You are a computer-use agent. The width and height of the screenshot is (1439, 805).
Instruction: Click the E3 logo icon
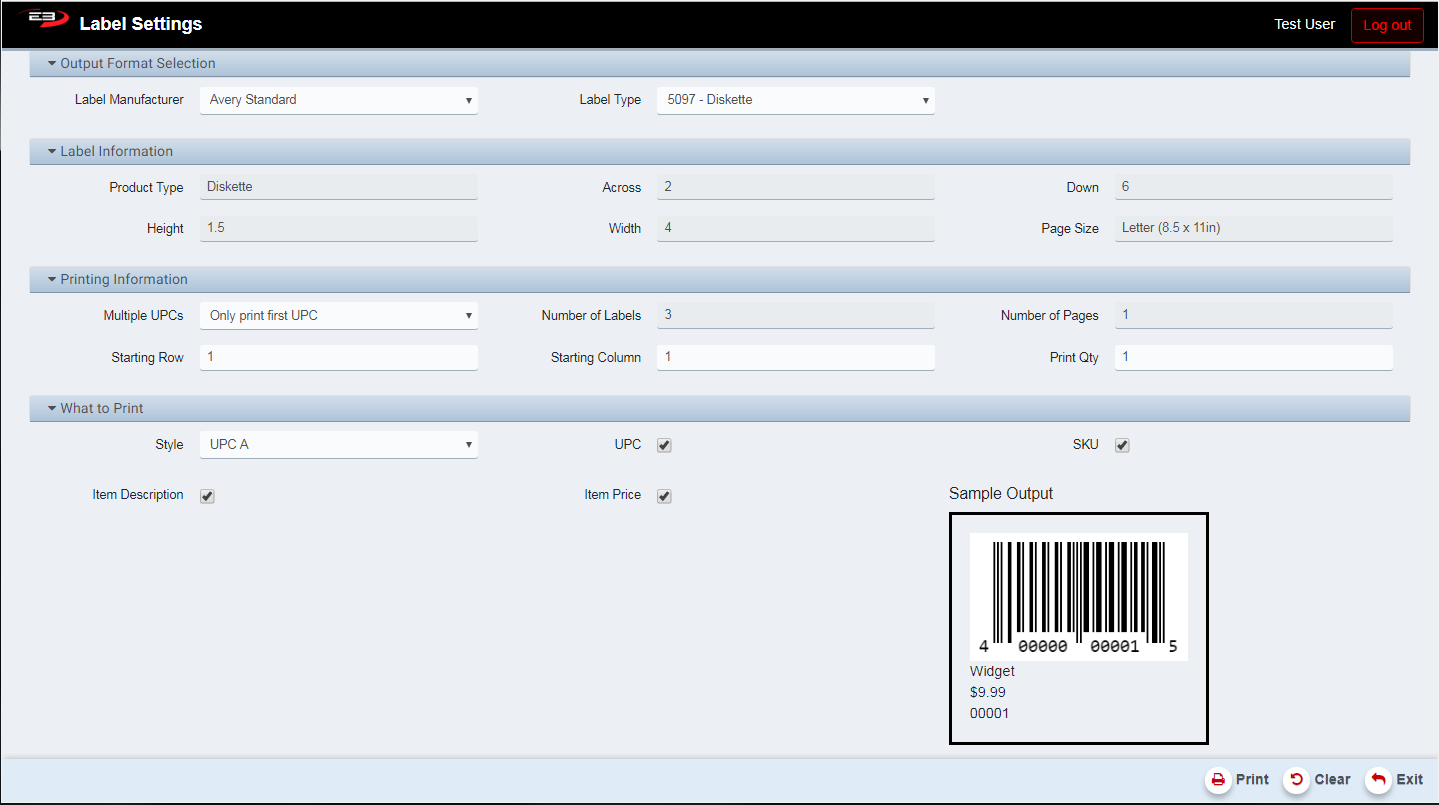43,21
